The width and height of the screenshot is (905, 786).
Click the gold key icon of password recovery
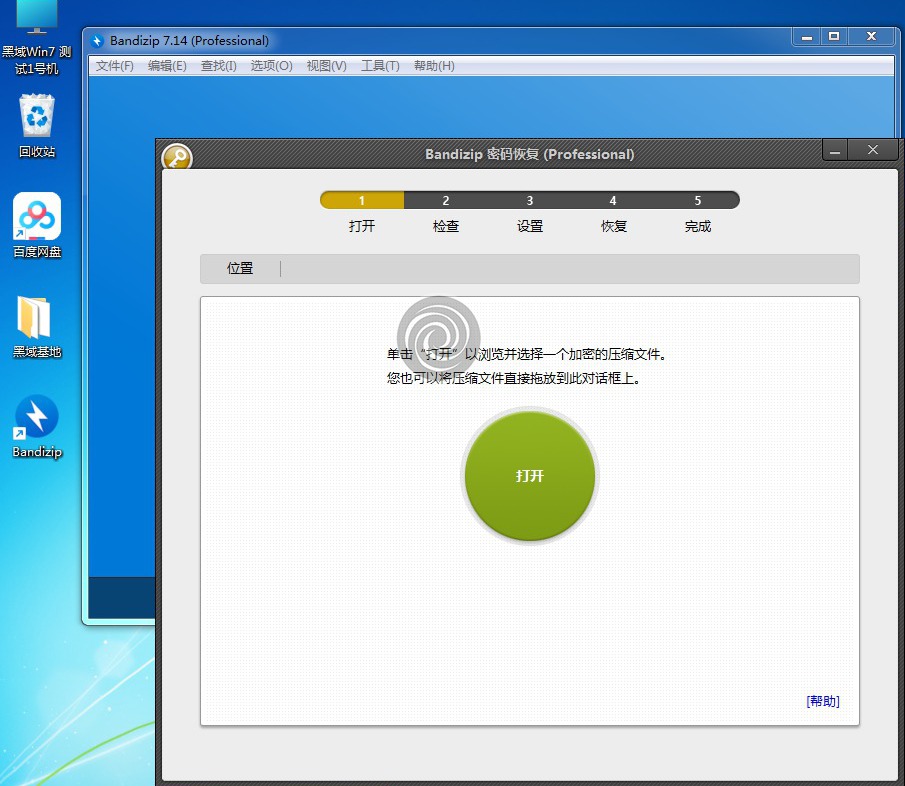177,157
